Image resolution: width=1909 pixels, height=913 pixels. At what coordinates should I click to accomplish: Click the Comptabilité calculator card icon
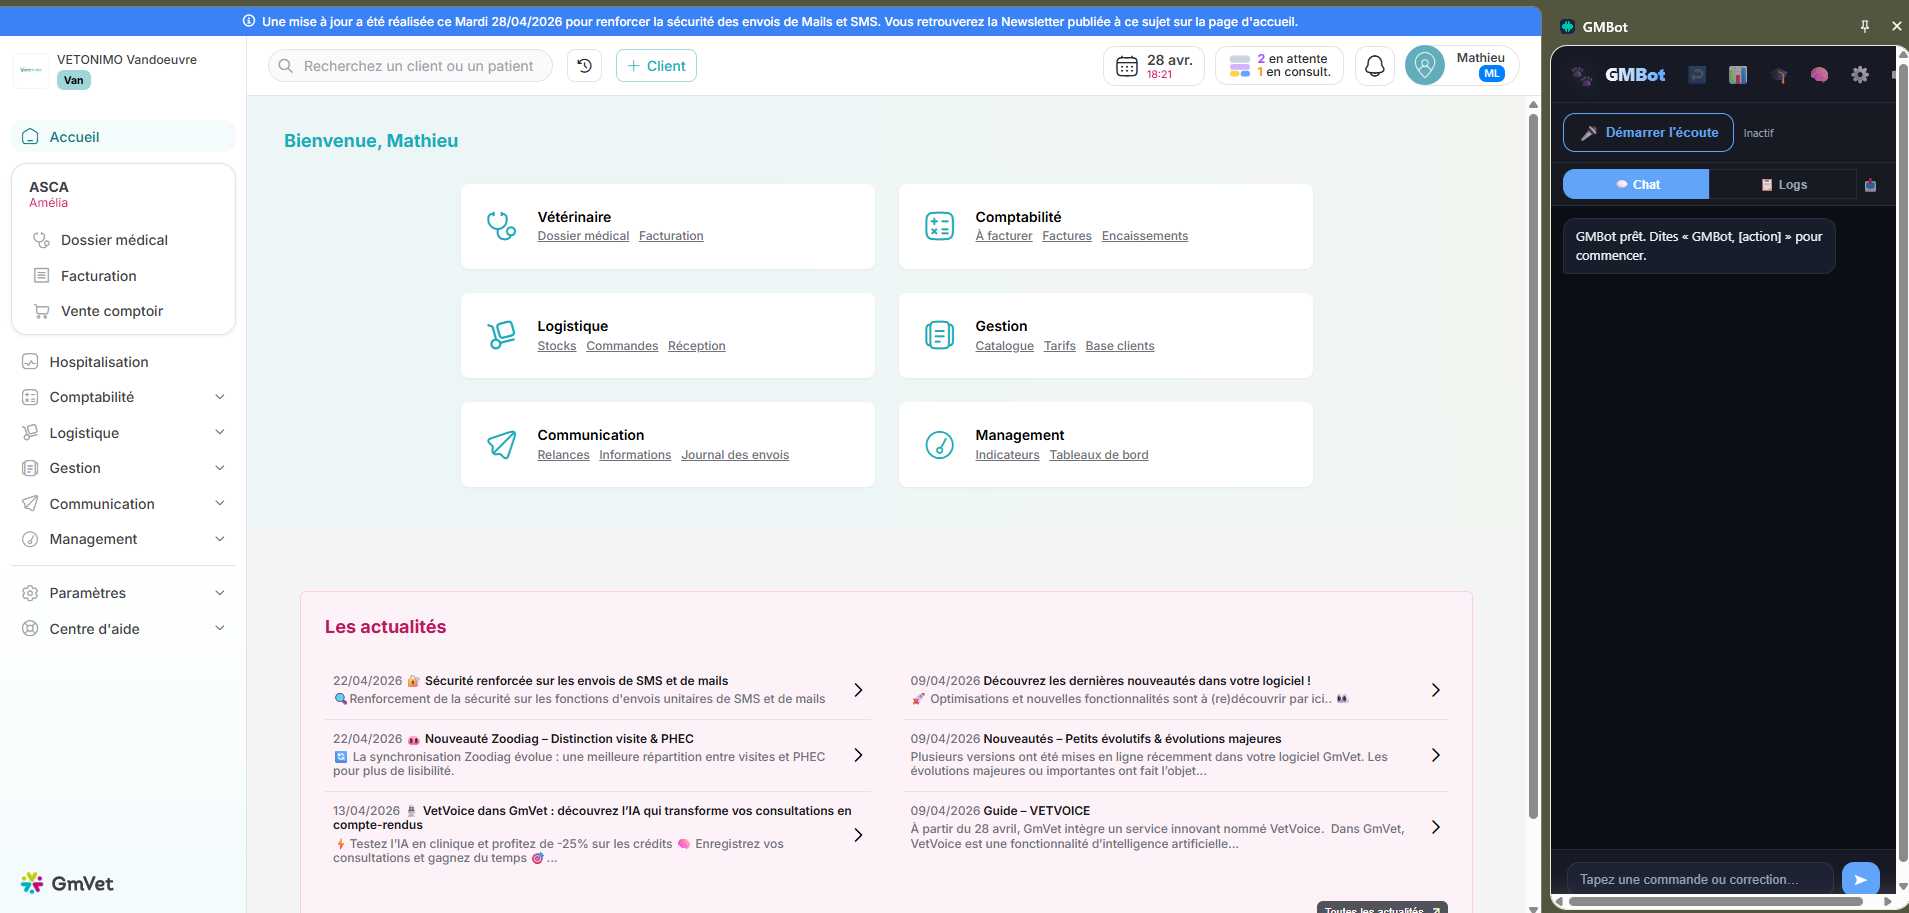(939, 226)
